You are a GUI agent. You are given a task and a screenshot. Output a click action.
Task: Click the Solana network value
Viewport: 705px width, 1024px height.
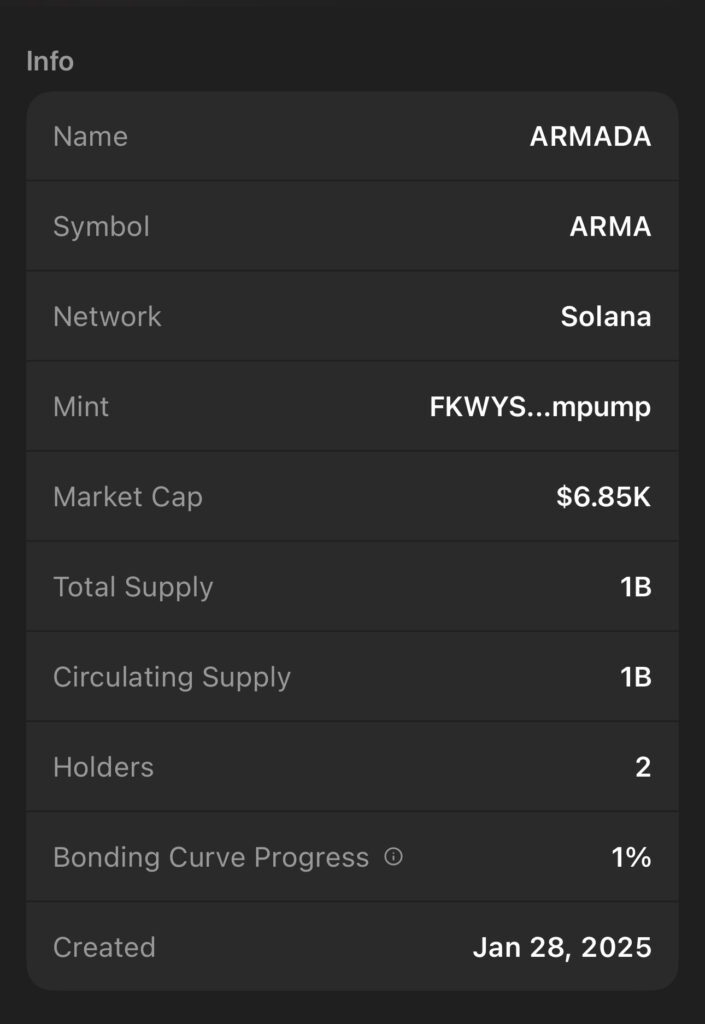pos(605,317)
